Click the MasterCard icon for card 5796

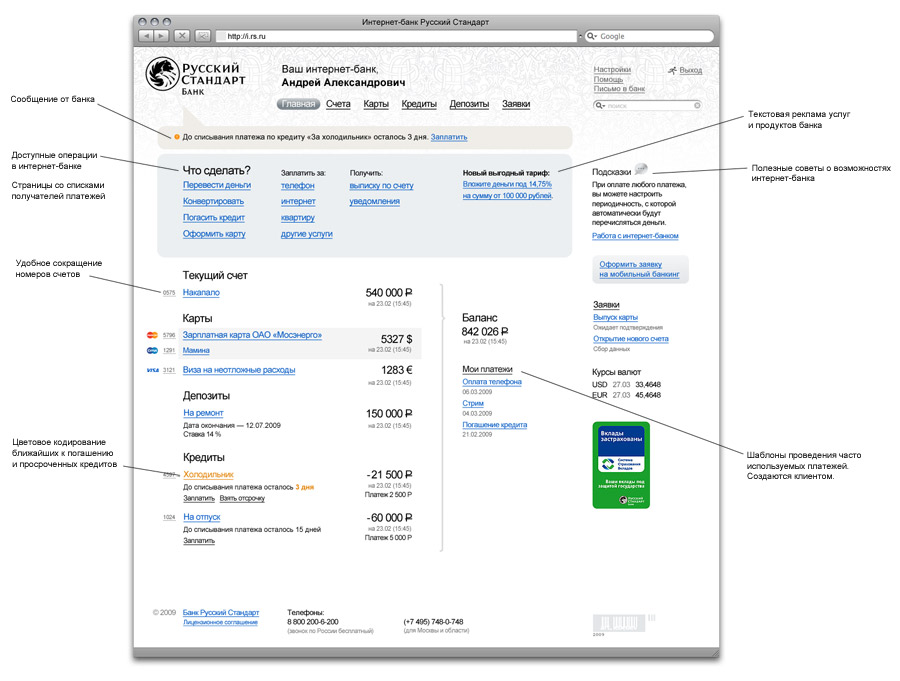pos(152,335)
